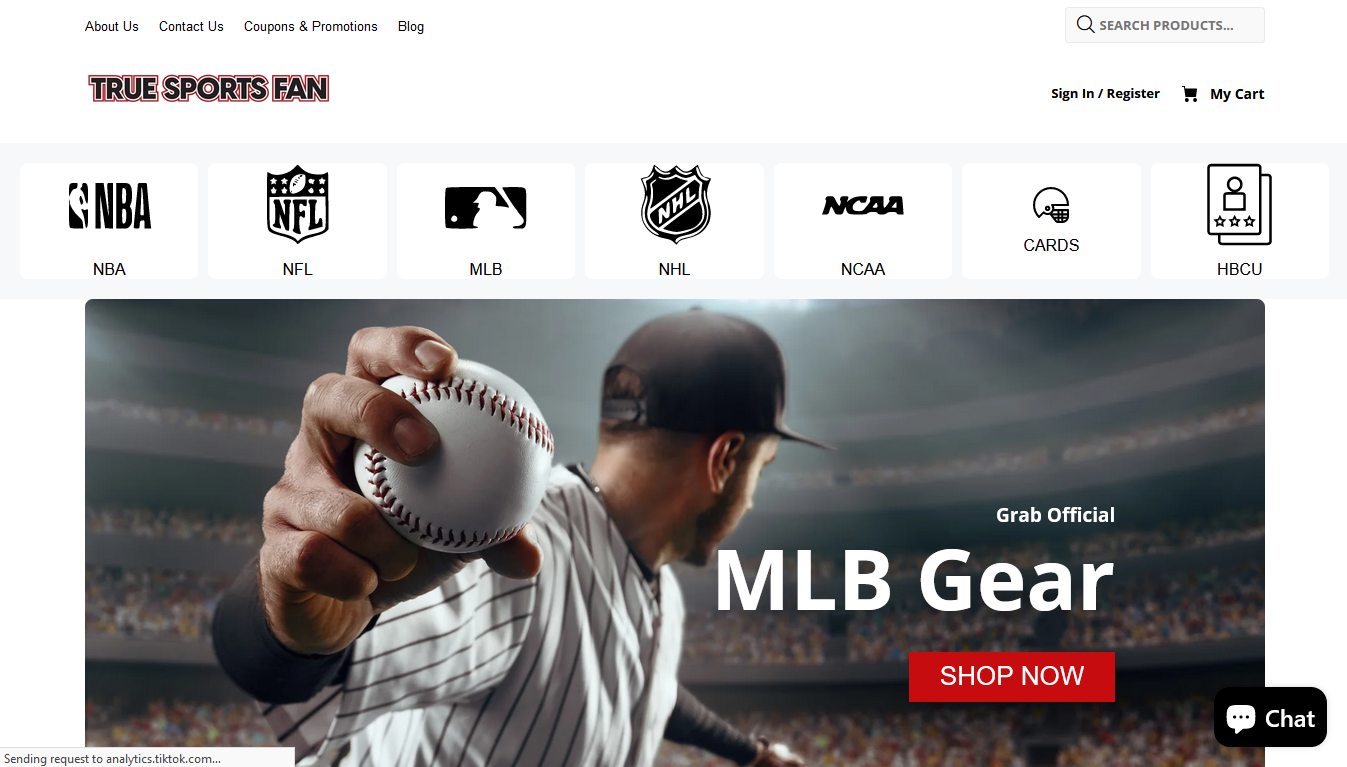Open the Blog link
This screenshot has height=767, width=1347.
click(x=411, y=27)
